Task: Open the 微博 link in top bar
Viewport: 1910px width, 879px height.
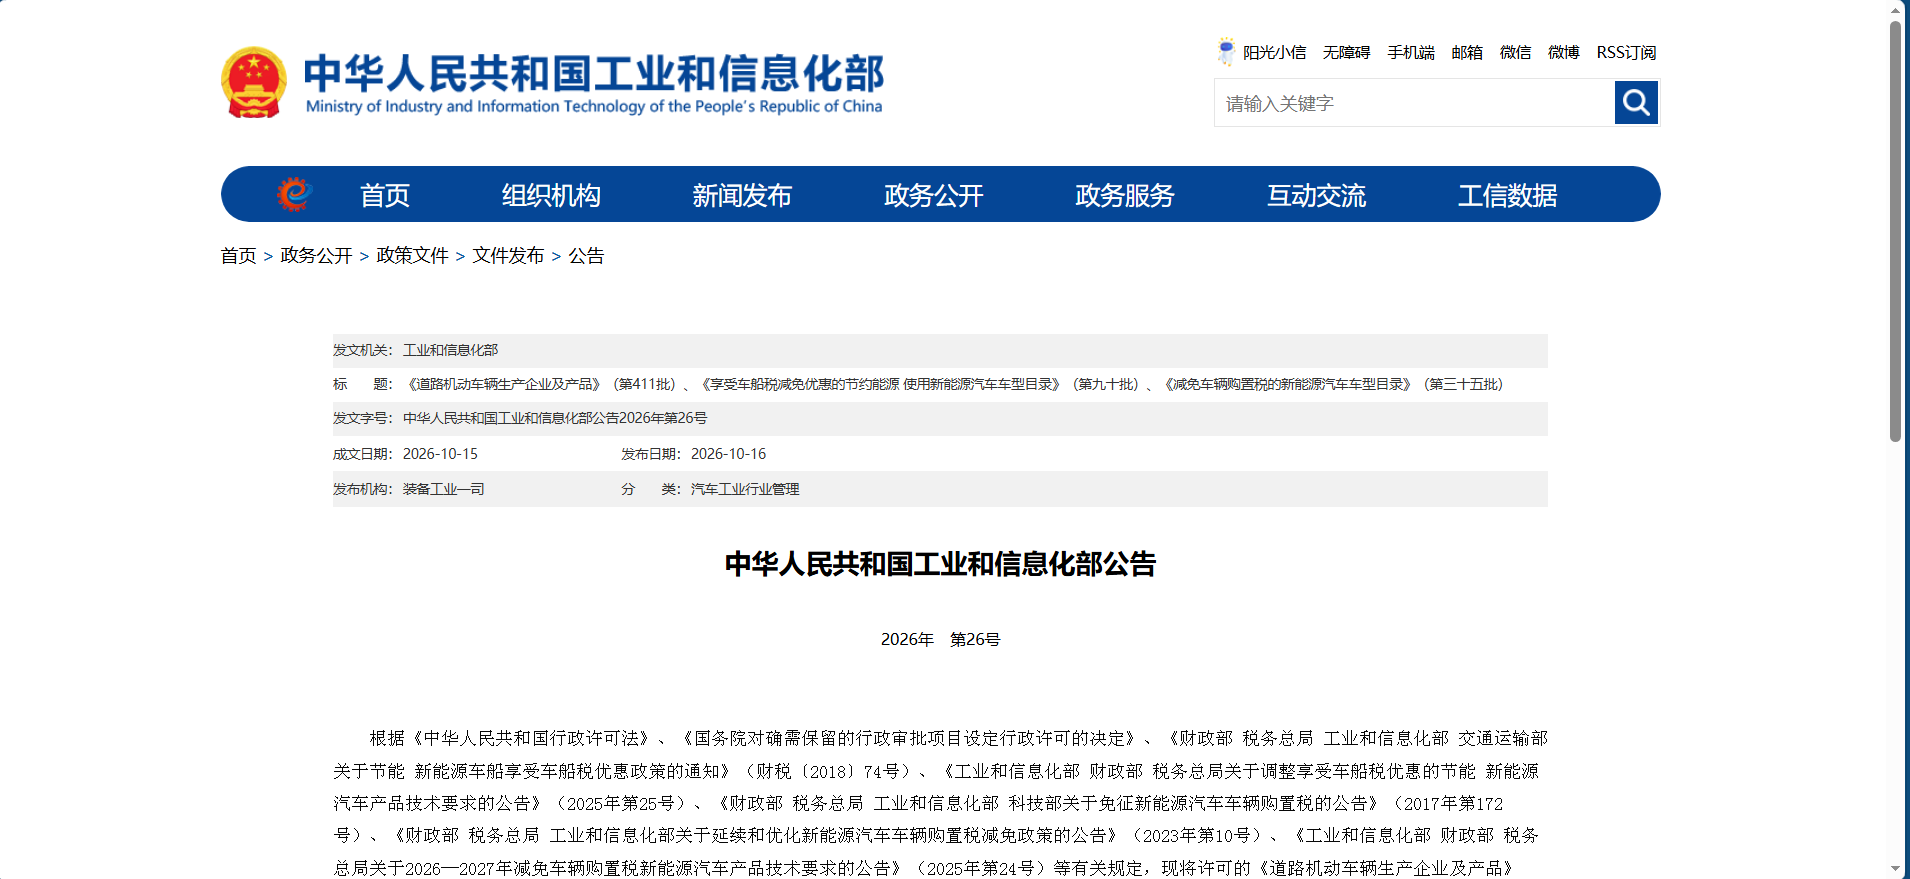Action: (x=1564, y=52)
